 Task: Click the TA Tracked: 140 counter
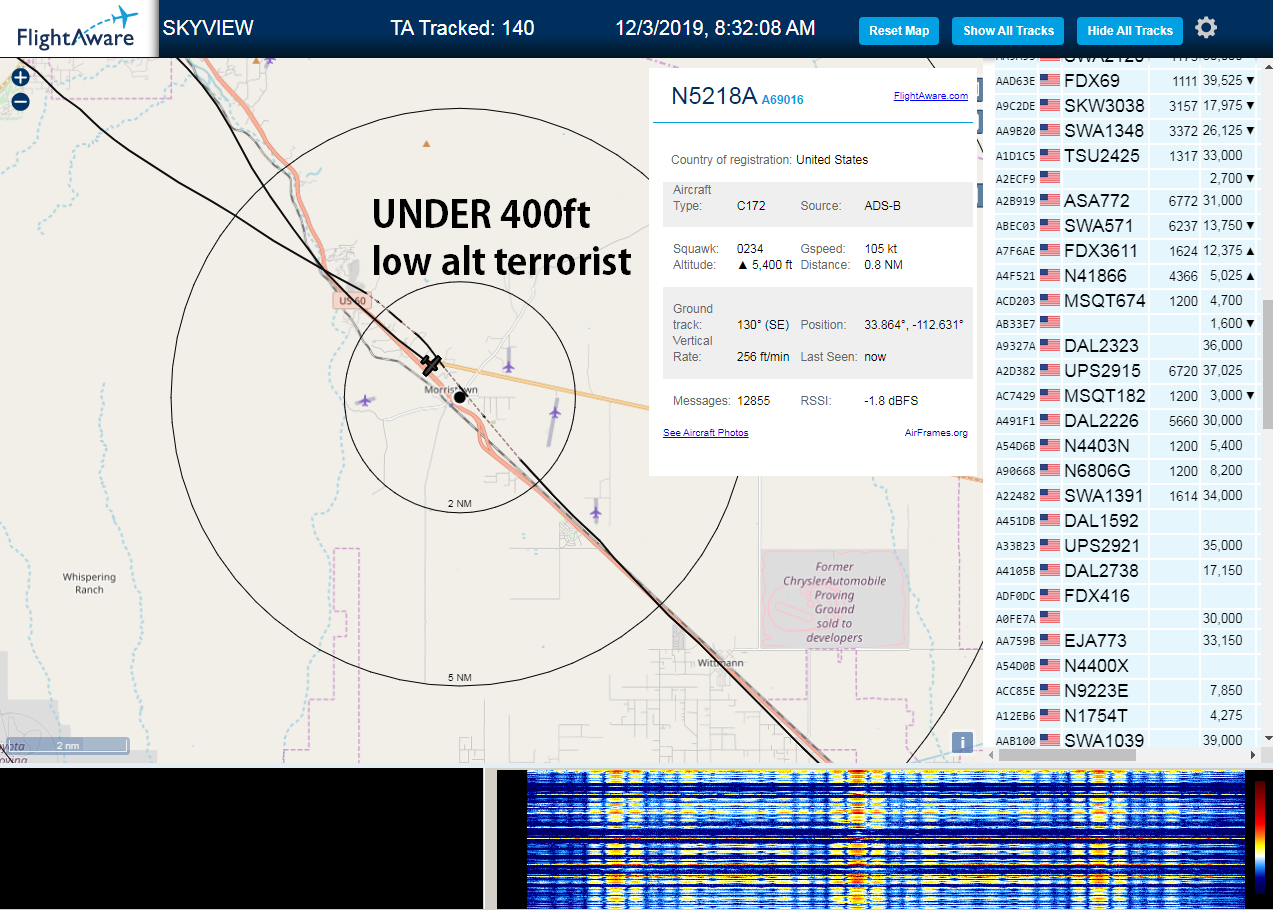click(x=462, y=28)
